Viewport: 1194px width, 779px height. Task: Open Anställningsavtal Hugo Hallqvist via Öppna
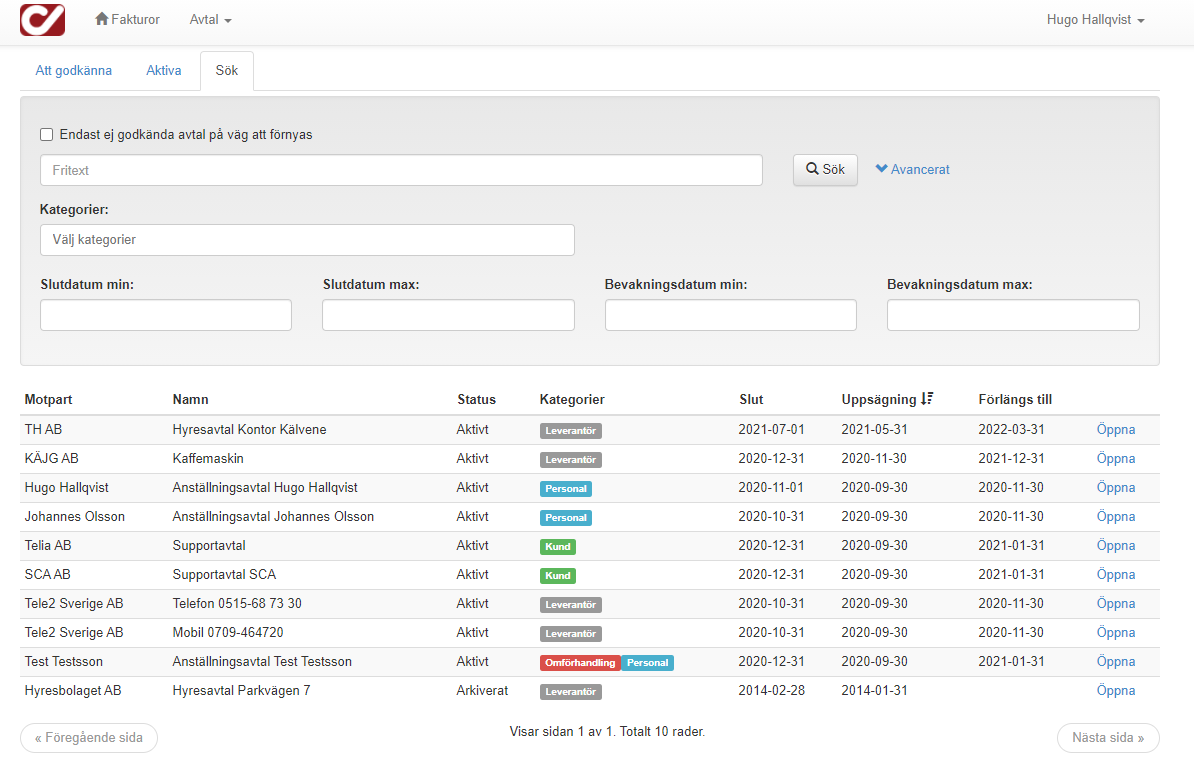click(1116, 487)
